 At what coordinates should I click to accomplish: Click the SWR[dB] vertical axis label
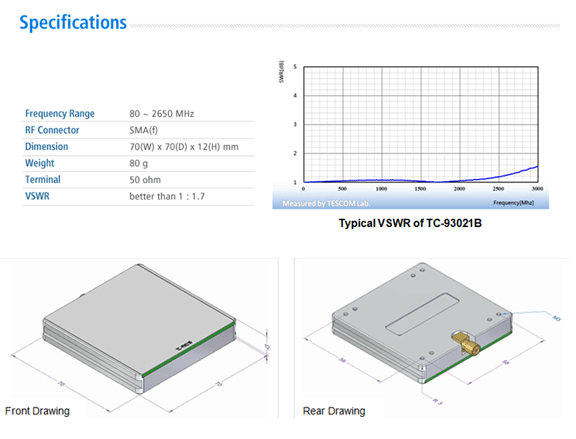click(x=281, y=72)
